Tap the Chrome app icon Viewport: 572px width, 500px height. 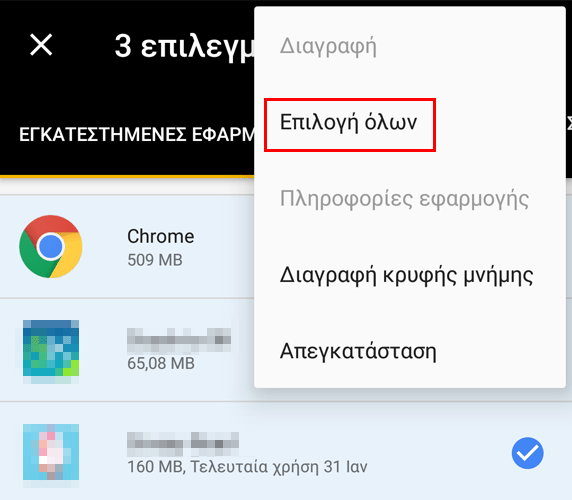coord(51,247)
